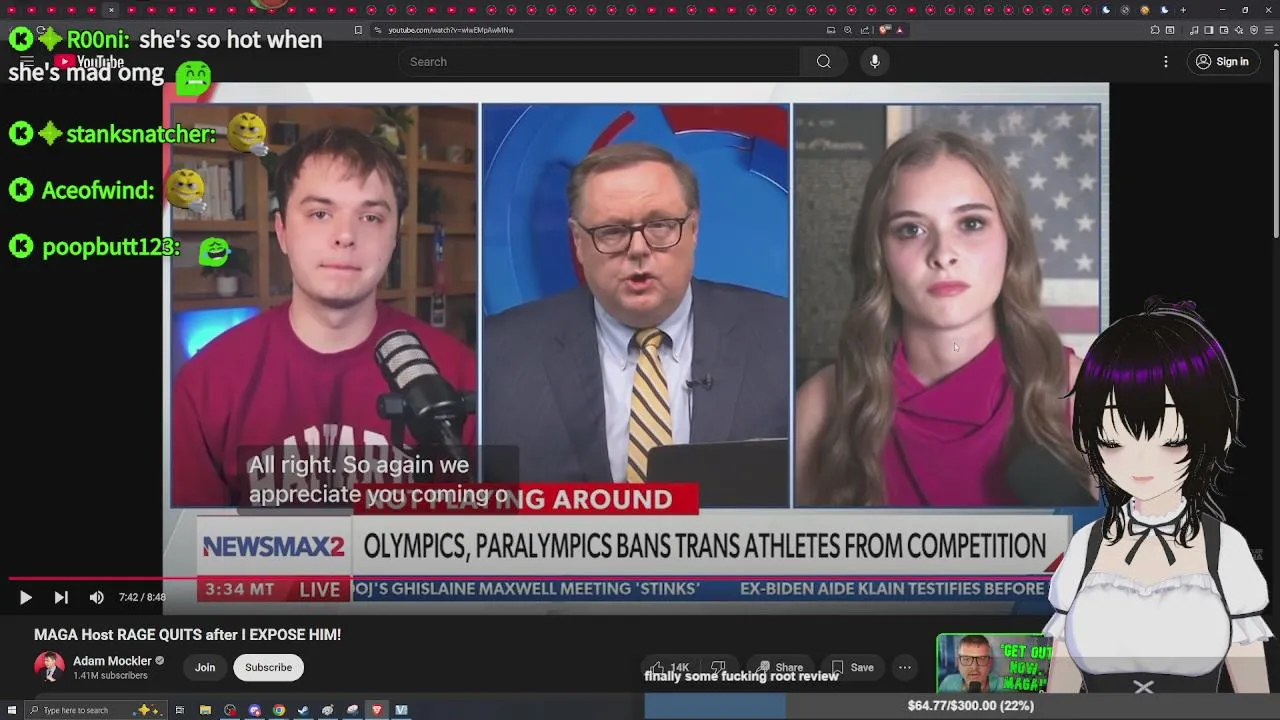Join the Adam Mockler channel
1280x720 pixels.
(x=205, y=667)
